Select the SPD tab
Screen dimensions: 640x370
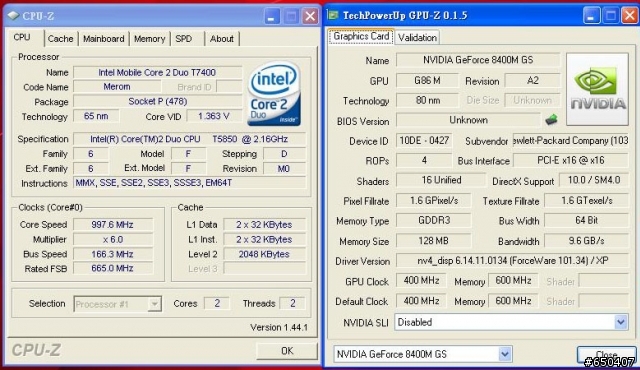point(184,39)
